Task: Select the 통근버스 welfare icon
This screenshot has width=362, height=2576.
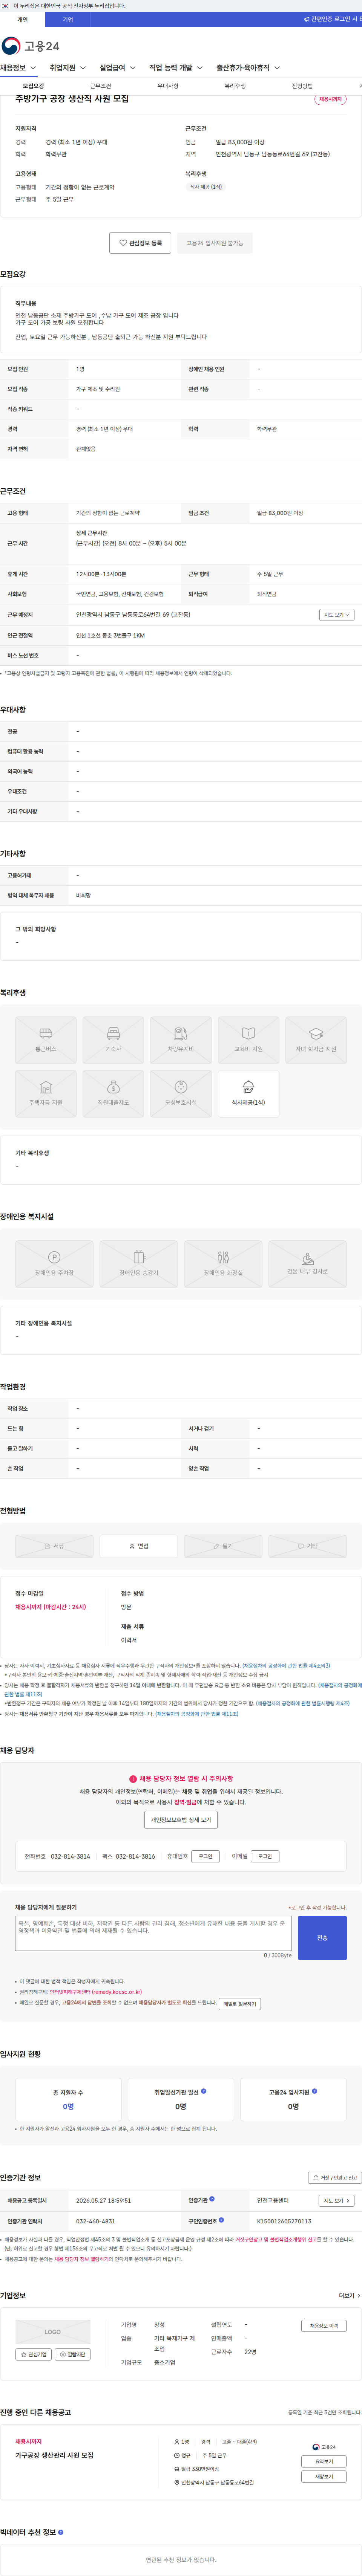Action: click(46, 1040)
